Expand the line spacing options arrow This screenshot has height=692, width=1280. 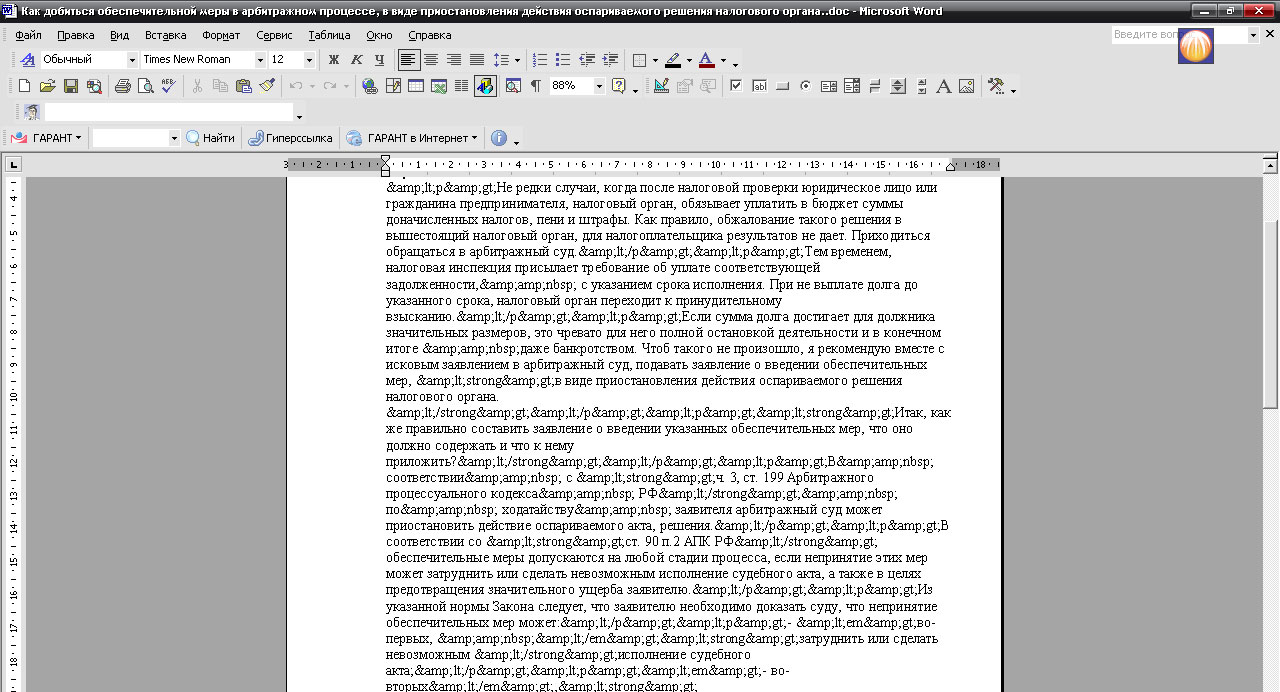(x=517, y=60)
